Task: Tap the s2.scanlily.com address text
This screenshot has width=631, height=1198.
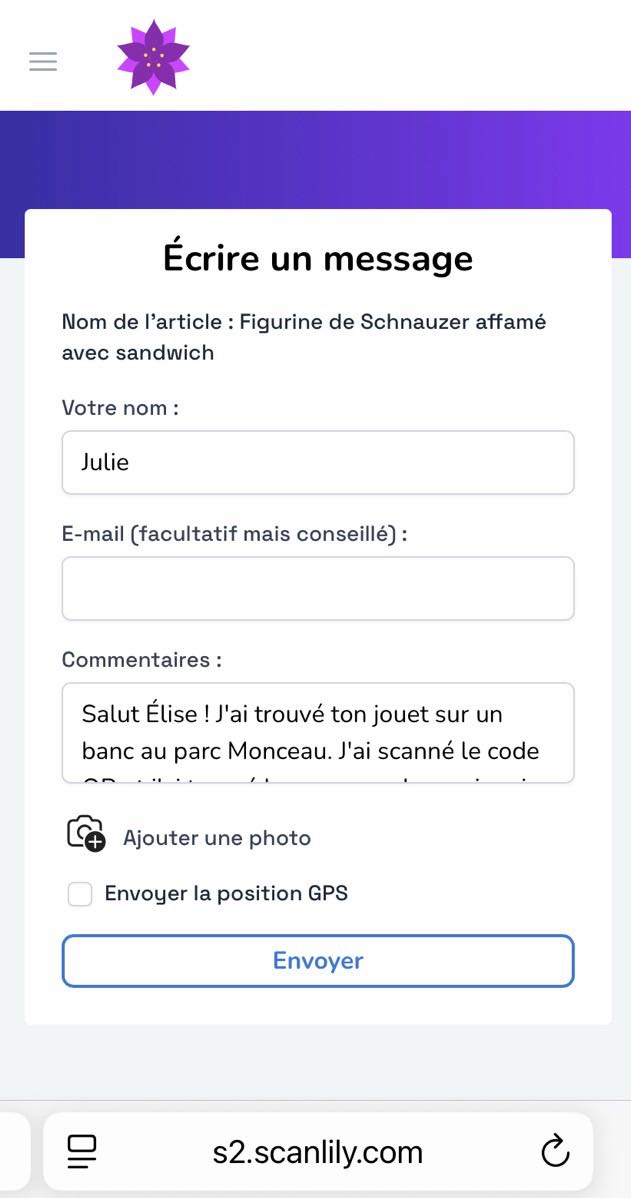Action: pyautogui.click(x=317, y=1152)
